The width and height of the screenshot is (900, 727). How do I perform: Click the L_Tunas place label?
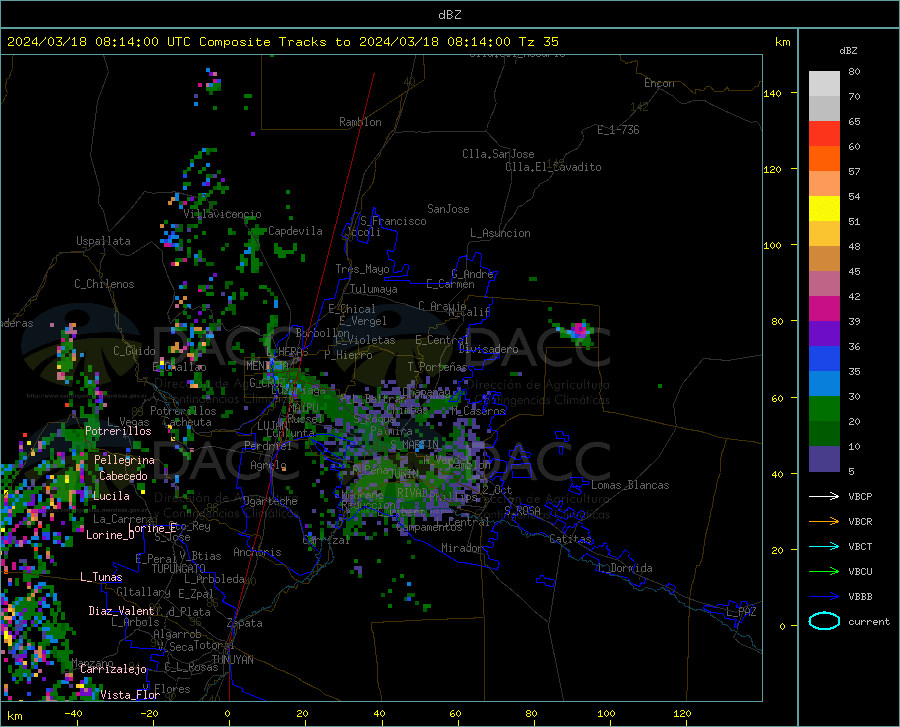[x=101, y=577]
